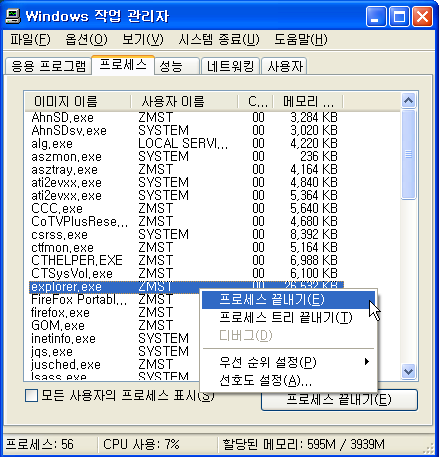This screenshot has width=439, height=457.
Task: Select the firefox.exe process
Action: [114, 313]
